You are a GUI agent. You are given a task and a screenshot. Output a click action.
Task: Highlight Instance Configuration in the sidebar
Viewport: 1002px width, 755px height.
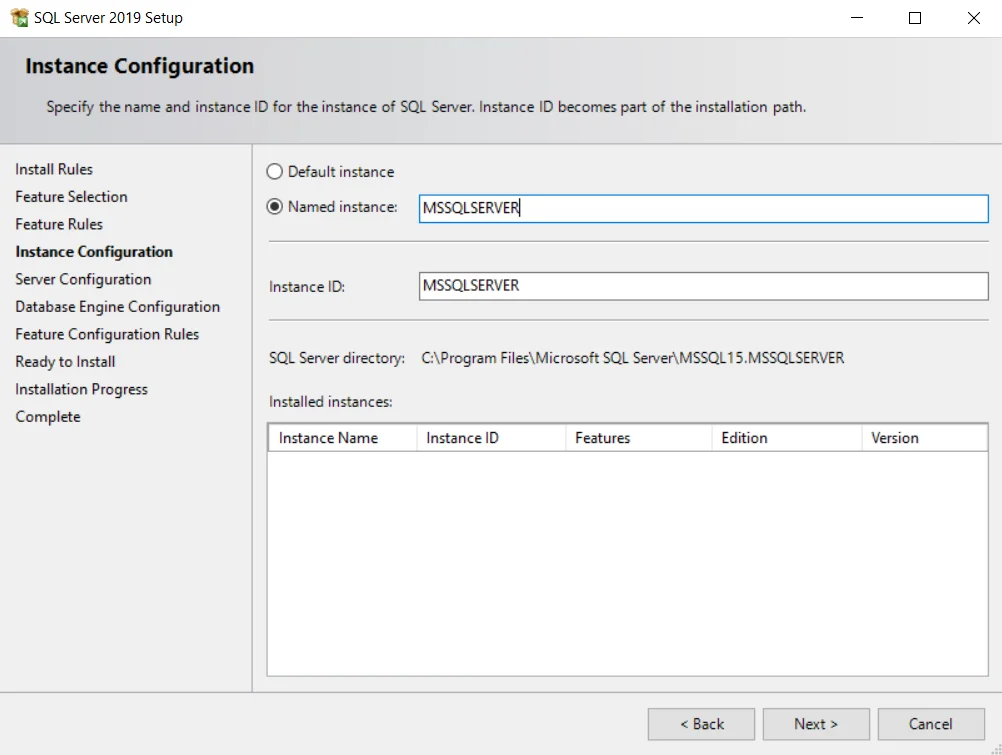pyautogui.click(x=93, y=251)
